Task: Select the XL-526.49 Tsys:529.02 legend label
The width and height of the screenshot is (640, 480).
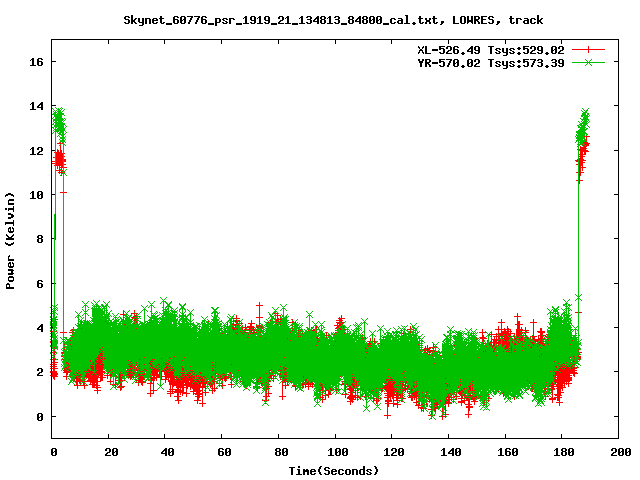Action: click(491, 50)
